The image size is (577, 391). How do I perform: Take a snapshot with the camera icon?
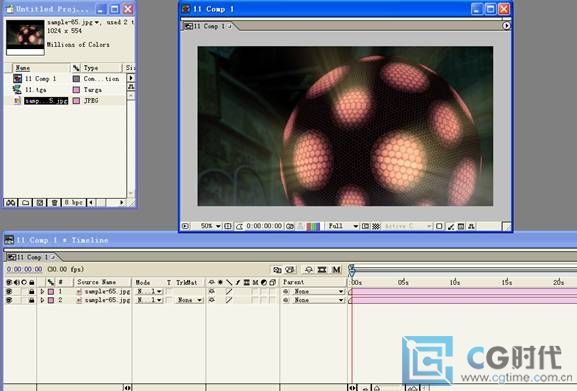tap(290, 226)
